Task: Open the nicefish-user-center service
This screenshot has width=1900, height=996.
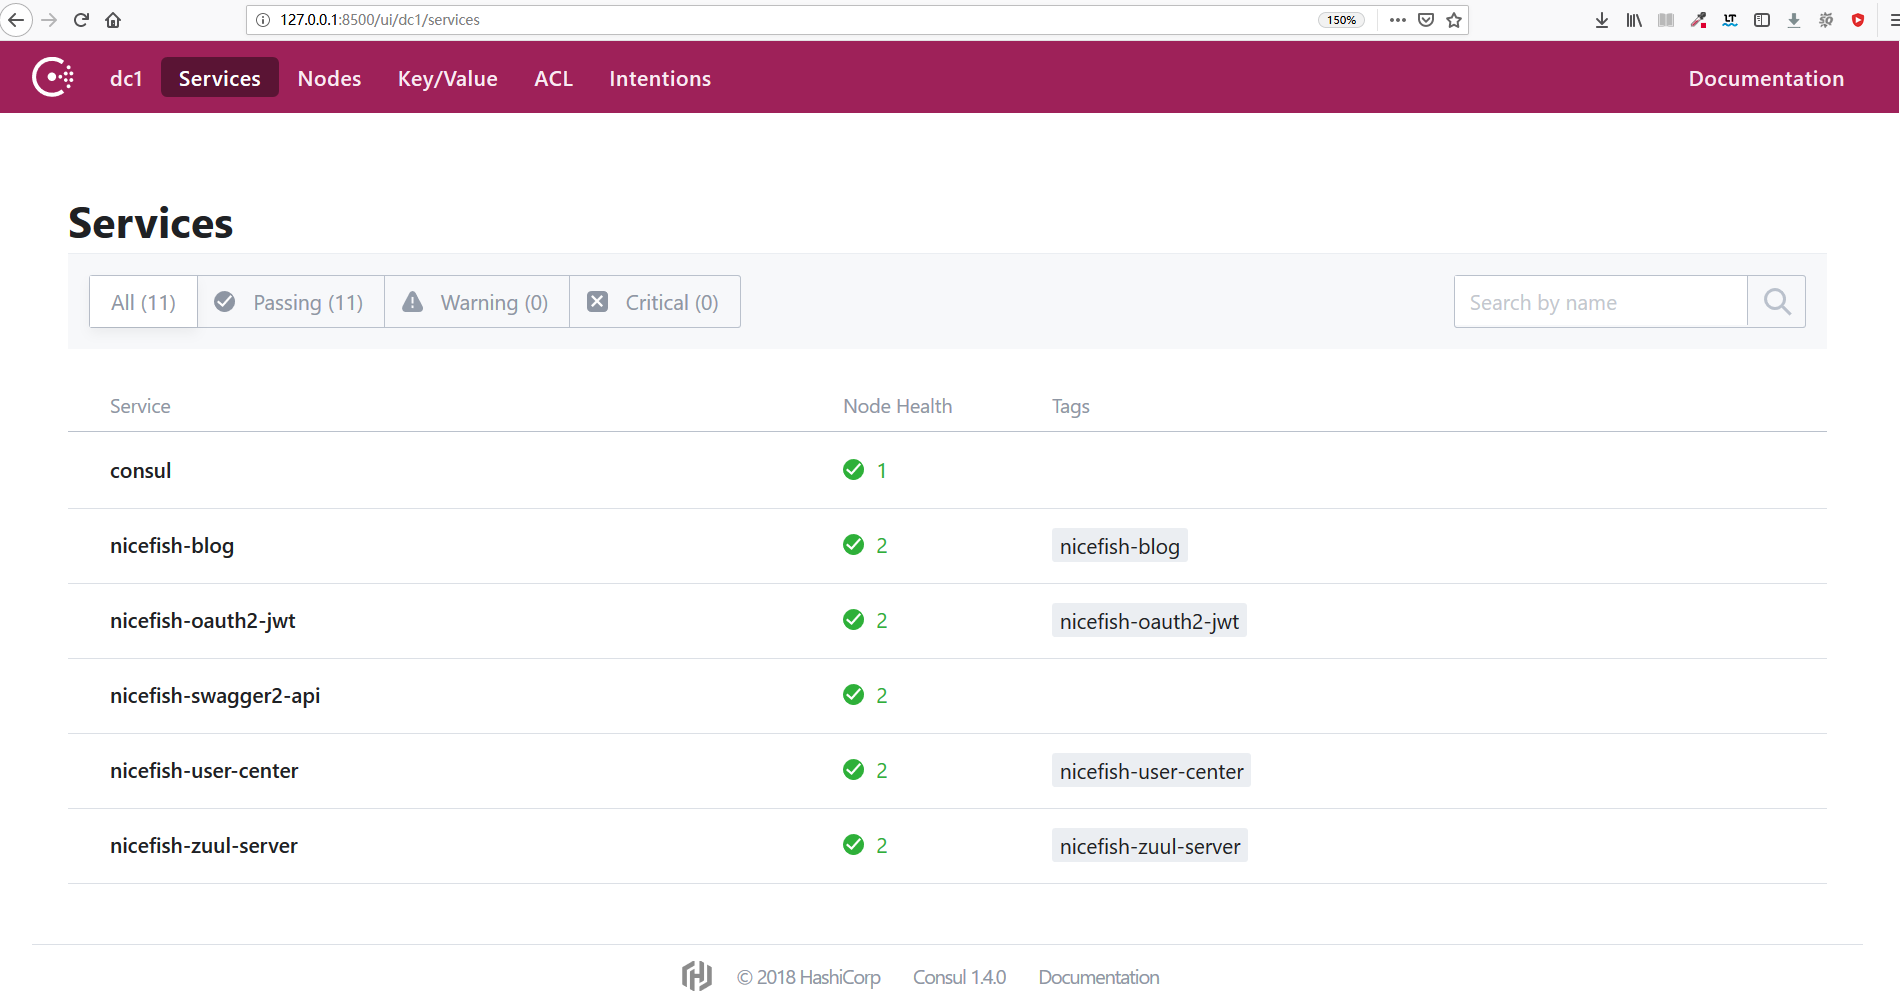Action: 204,770
